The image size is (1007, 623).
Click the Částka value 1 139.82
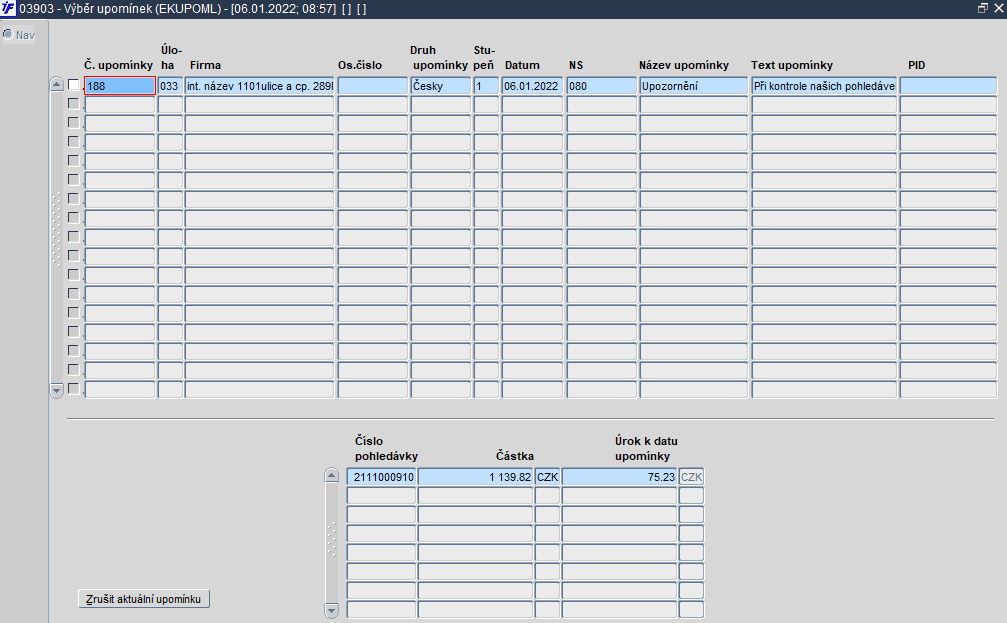[x=475, y=477]
